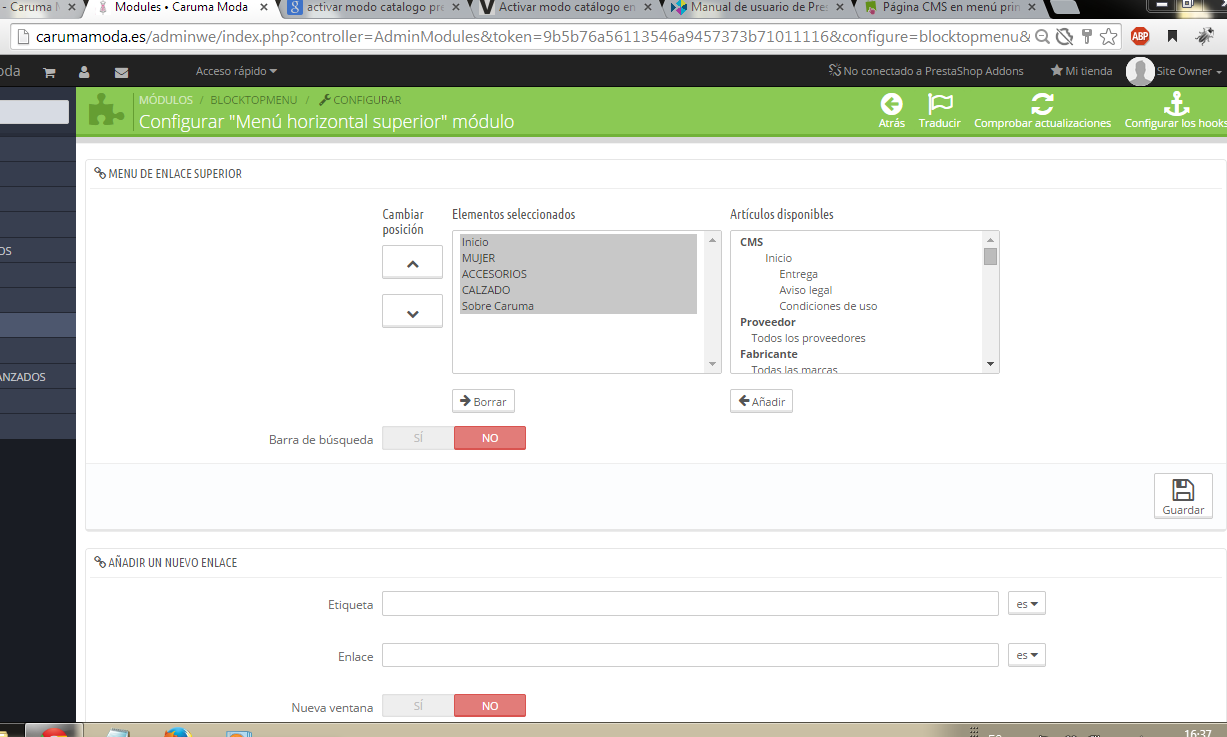
Task: Click the sidebar search box
Action: [34, 112]
